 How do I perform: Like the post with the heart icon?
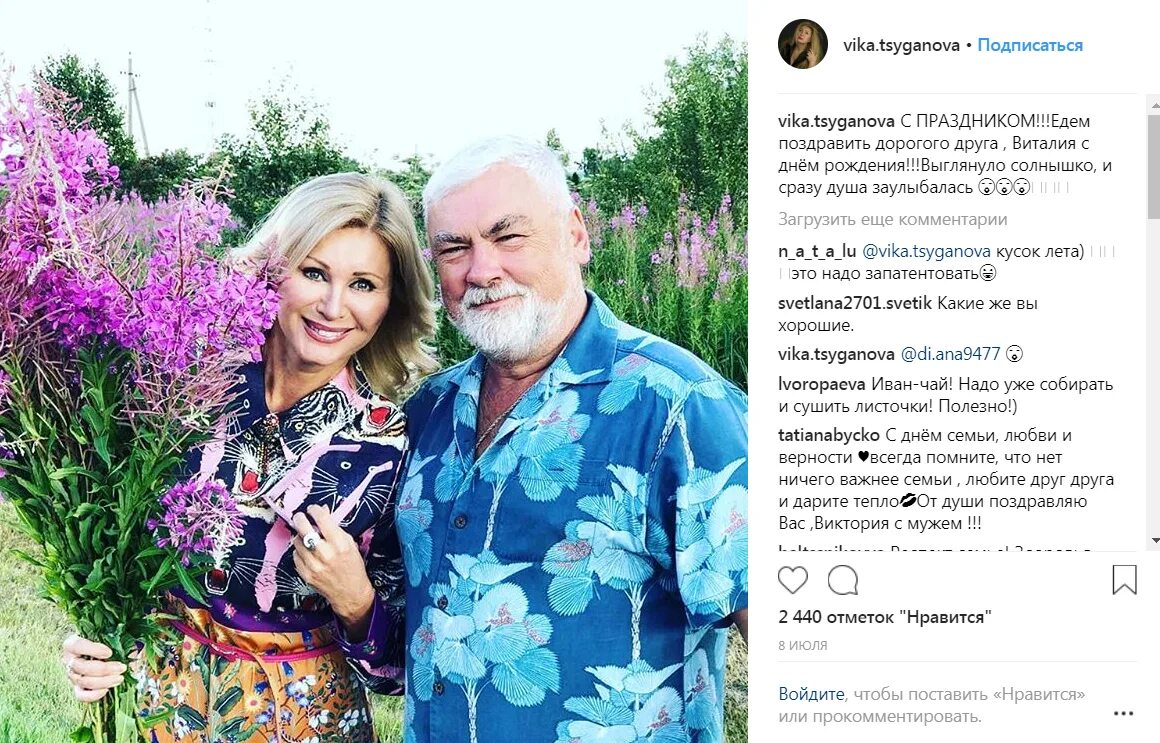(792, 580)
